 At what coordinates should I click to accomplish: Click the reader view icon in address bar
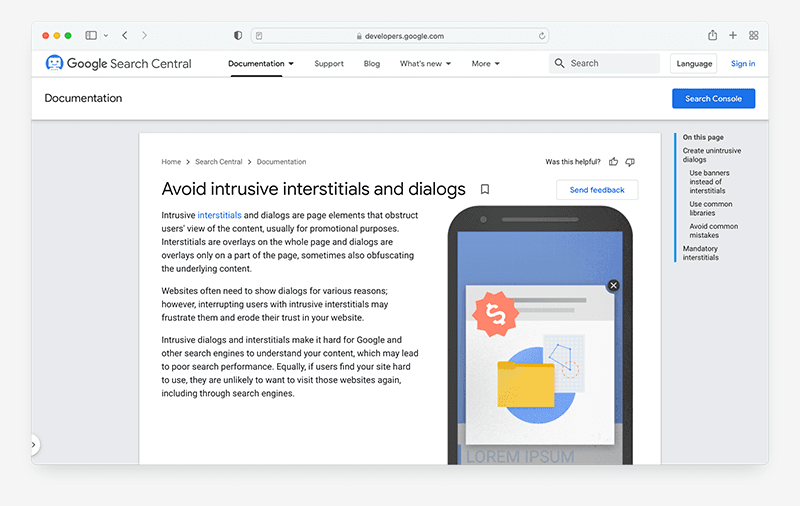click(x=259, y=36)
